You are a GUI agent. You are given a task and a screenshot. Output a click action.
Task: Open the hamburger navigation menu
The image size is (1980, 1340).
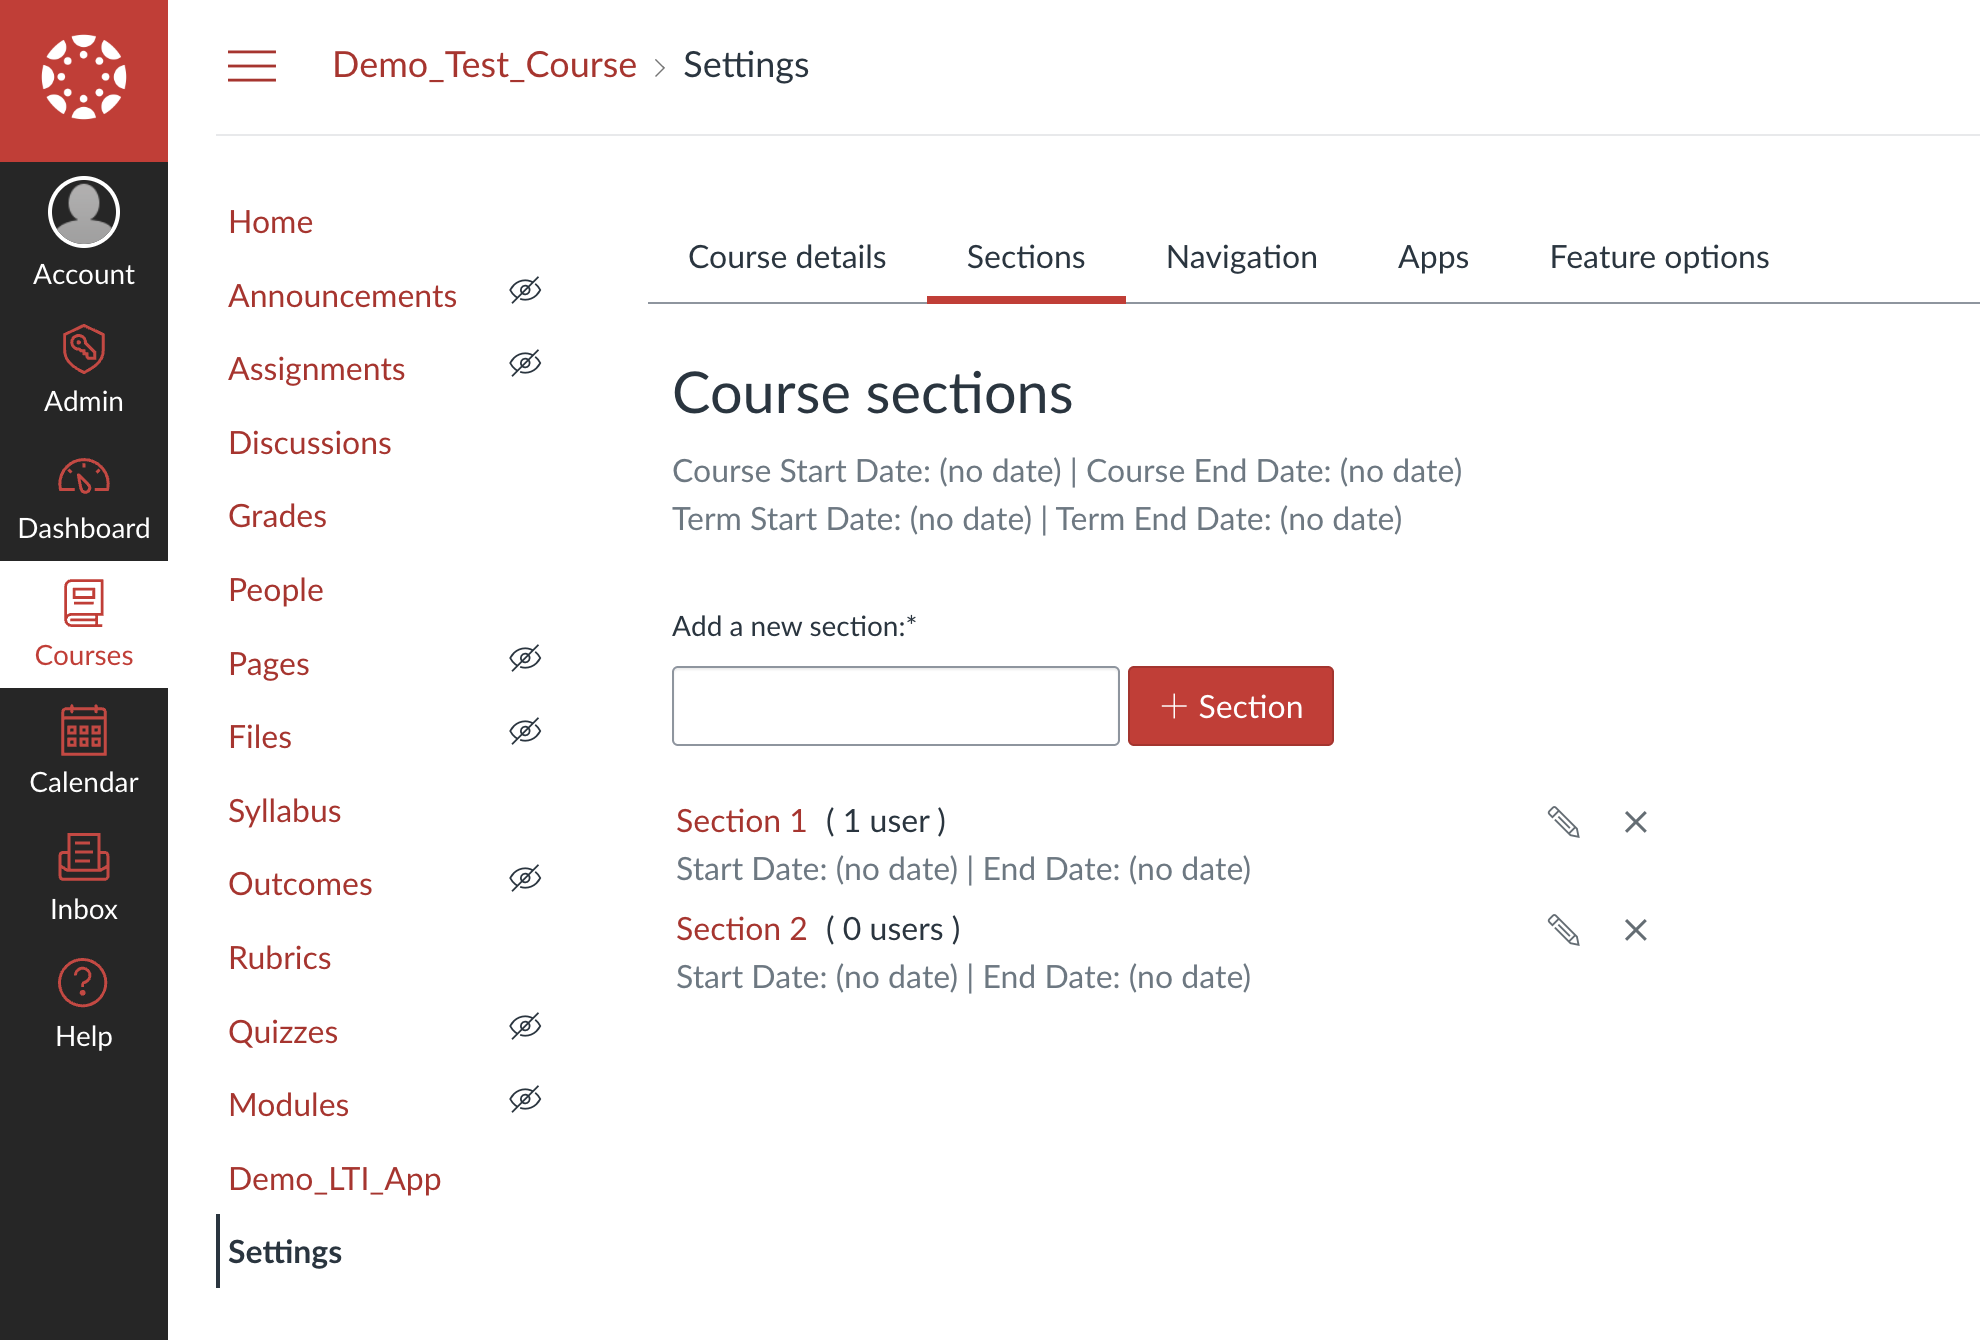point(251,66)
